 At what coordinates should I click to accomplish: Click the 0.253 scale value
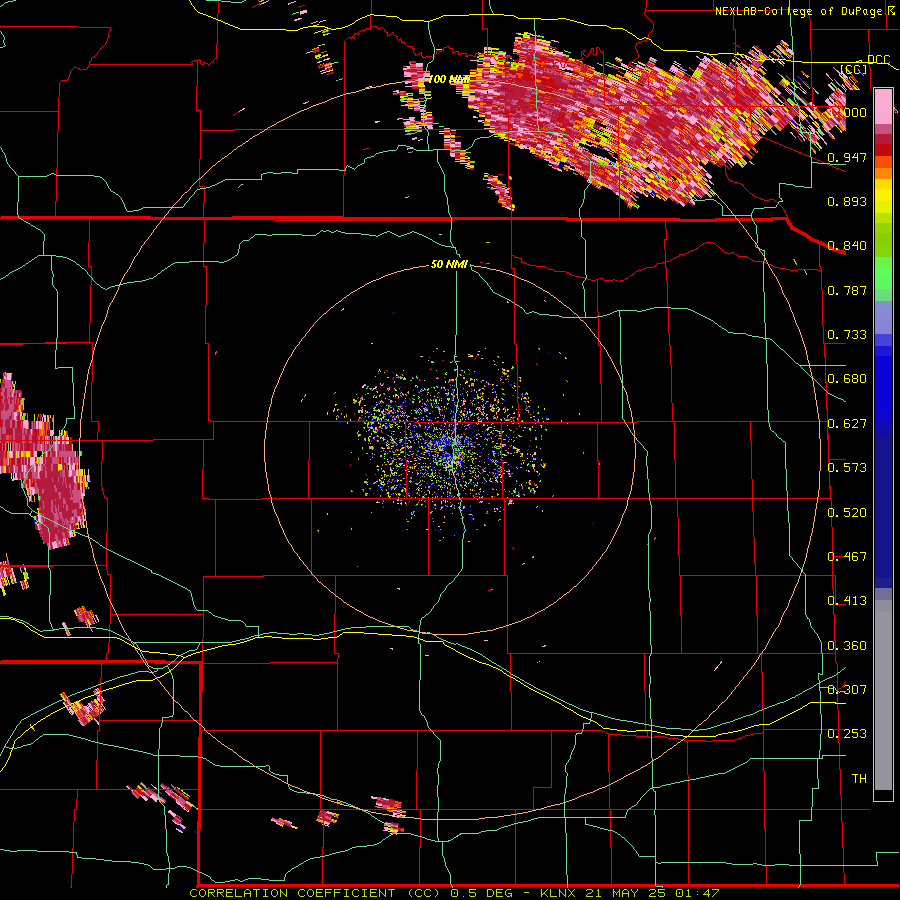tap(847, 734)
